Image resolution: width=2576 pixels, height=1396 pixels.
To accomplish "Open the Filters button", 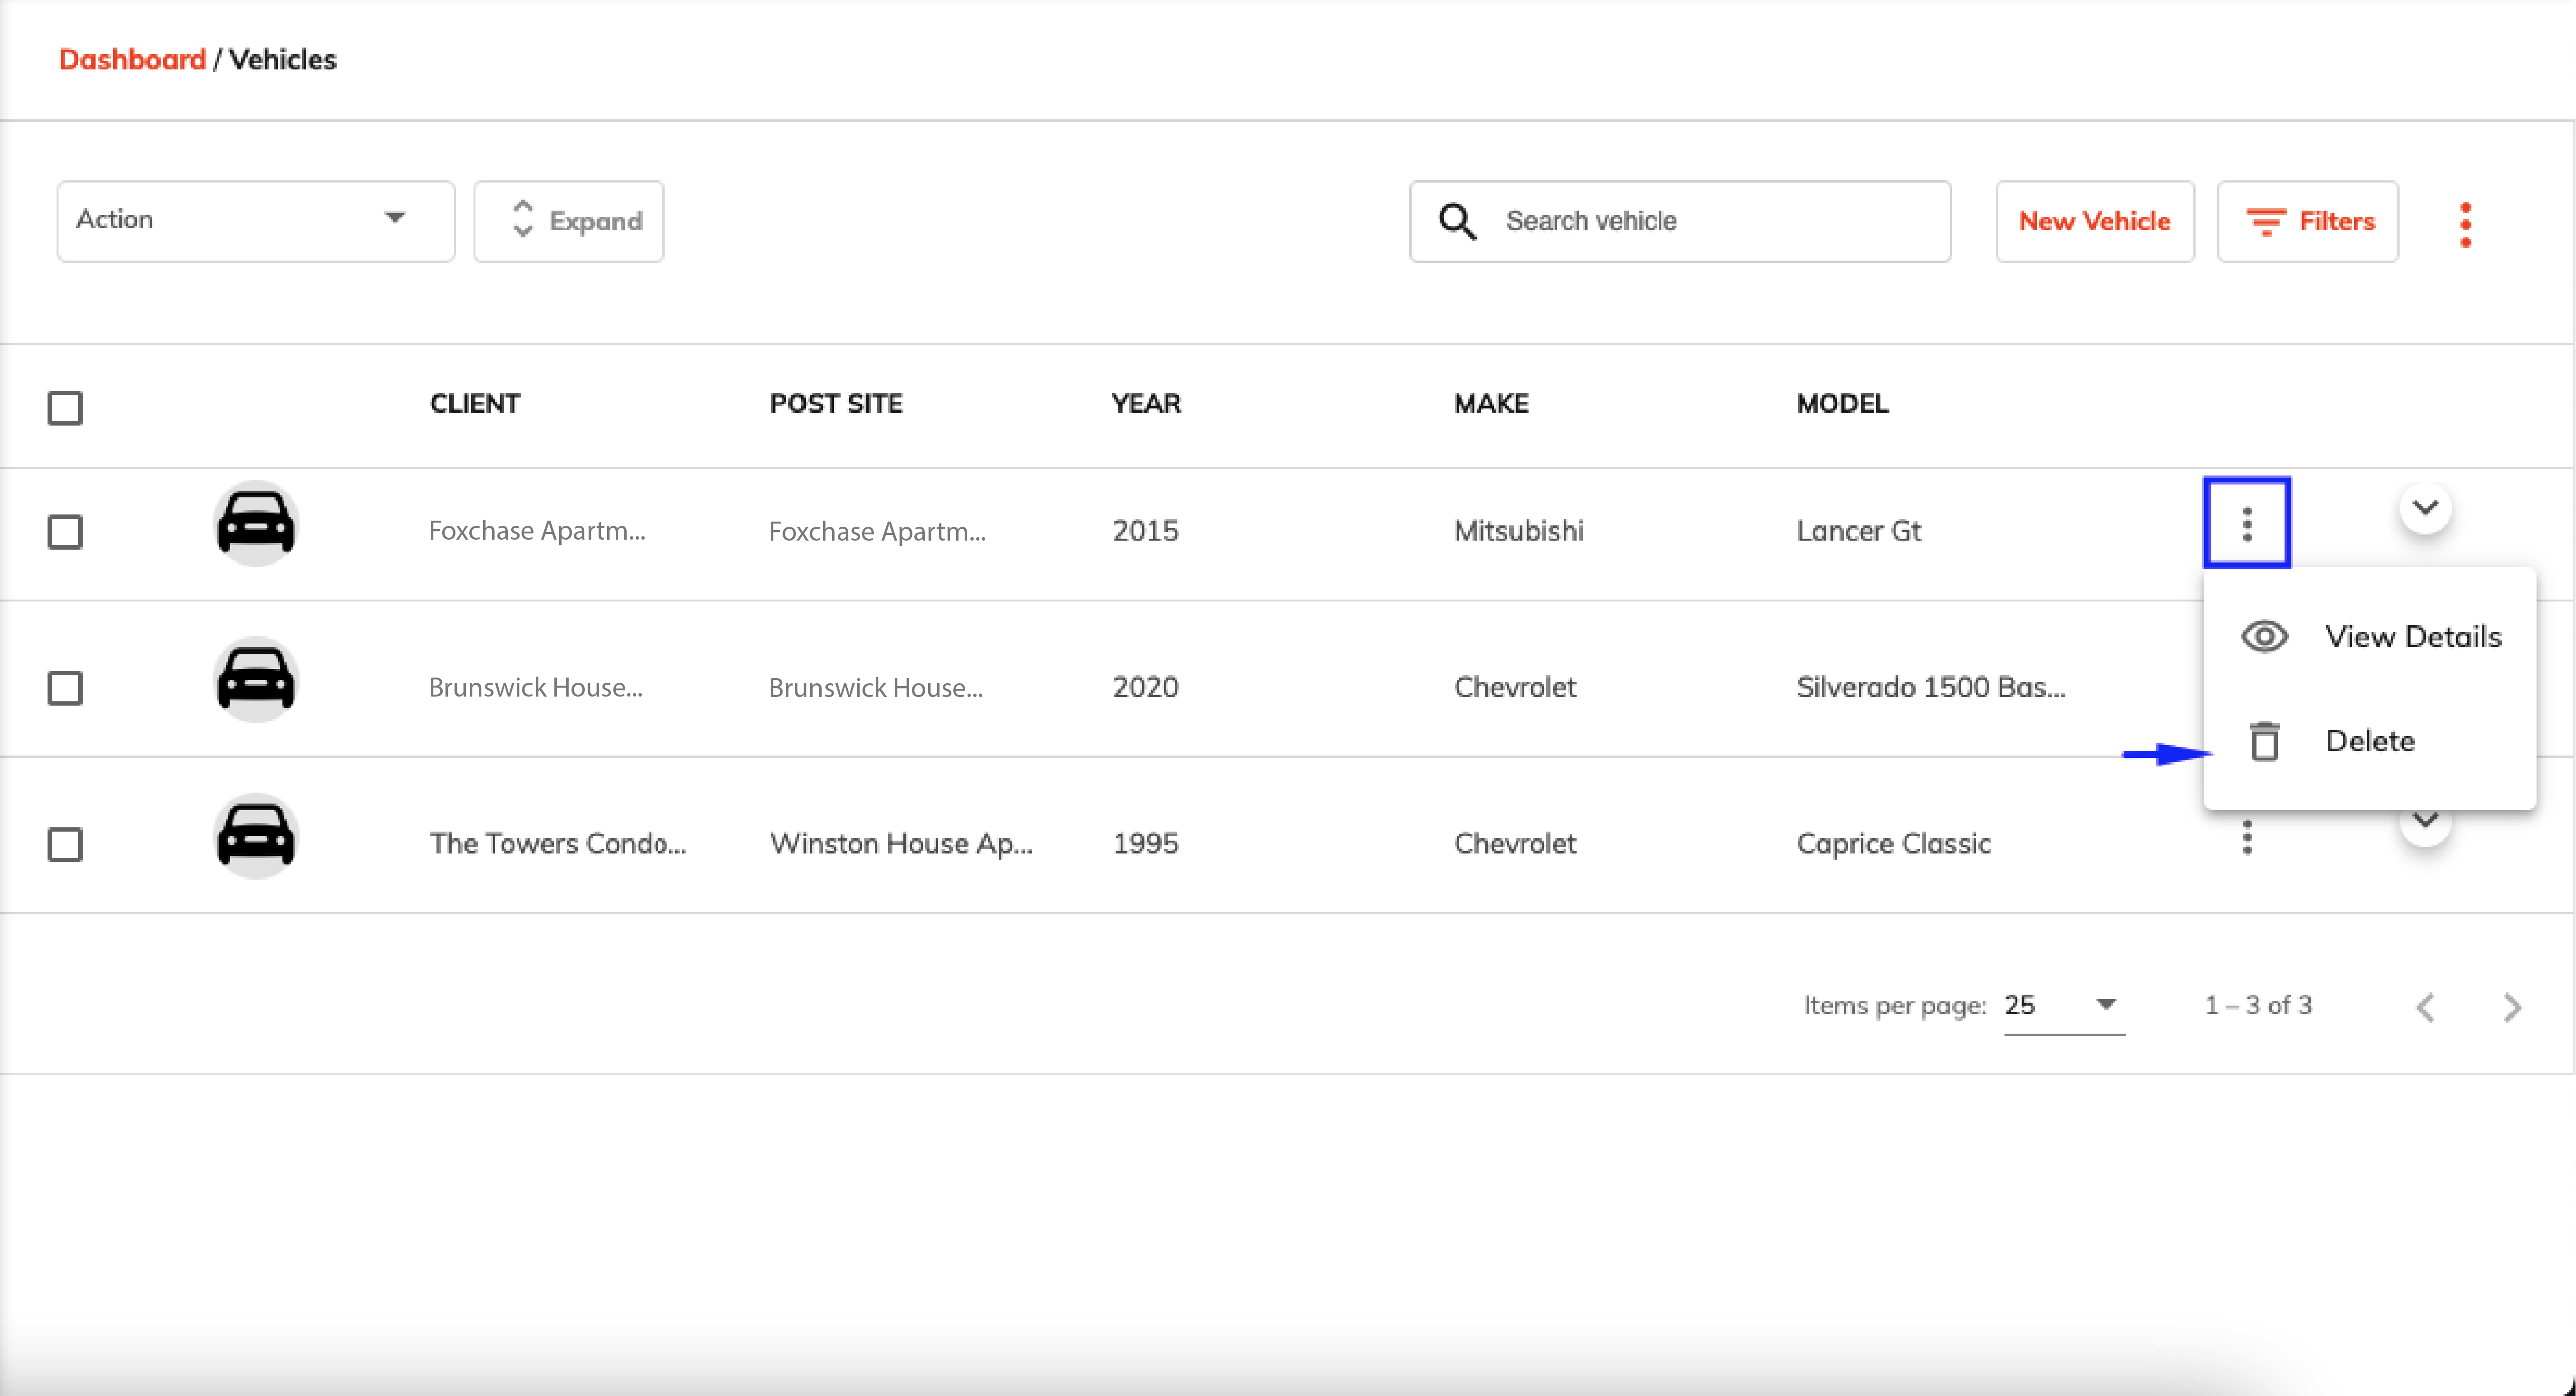I will pyautogui.click(x=2307, y=221).
